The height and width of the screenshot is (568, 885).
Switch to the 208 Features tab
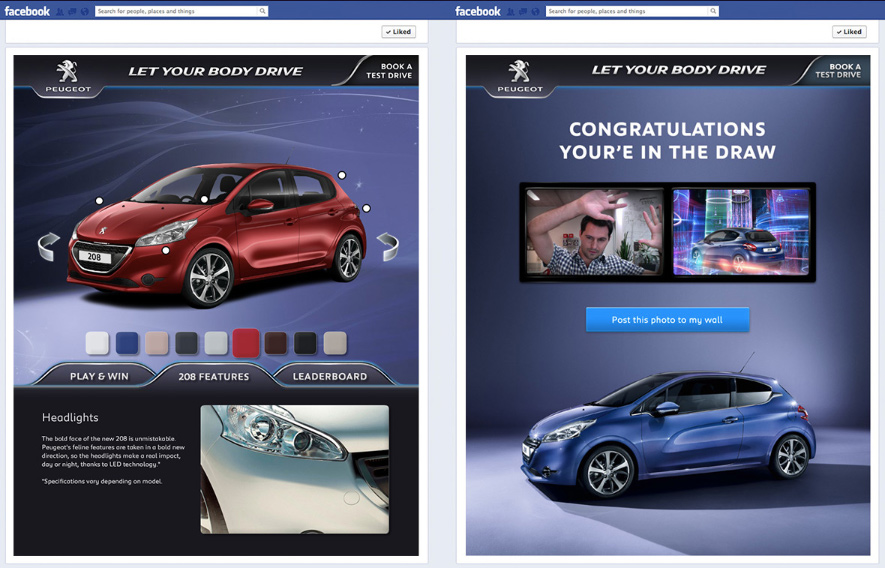coord(213,377)
